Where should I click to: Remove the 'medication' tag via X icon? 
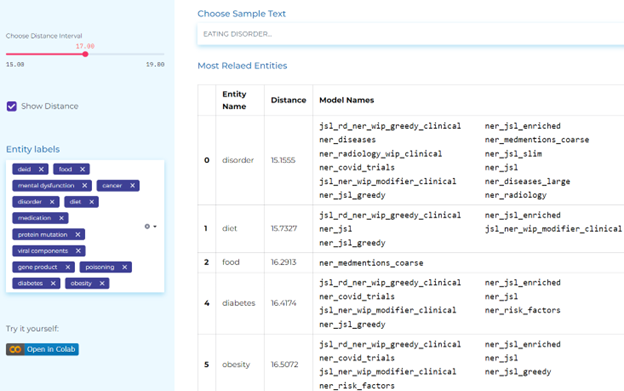point(61,218)
